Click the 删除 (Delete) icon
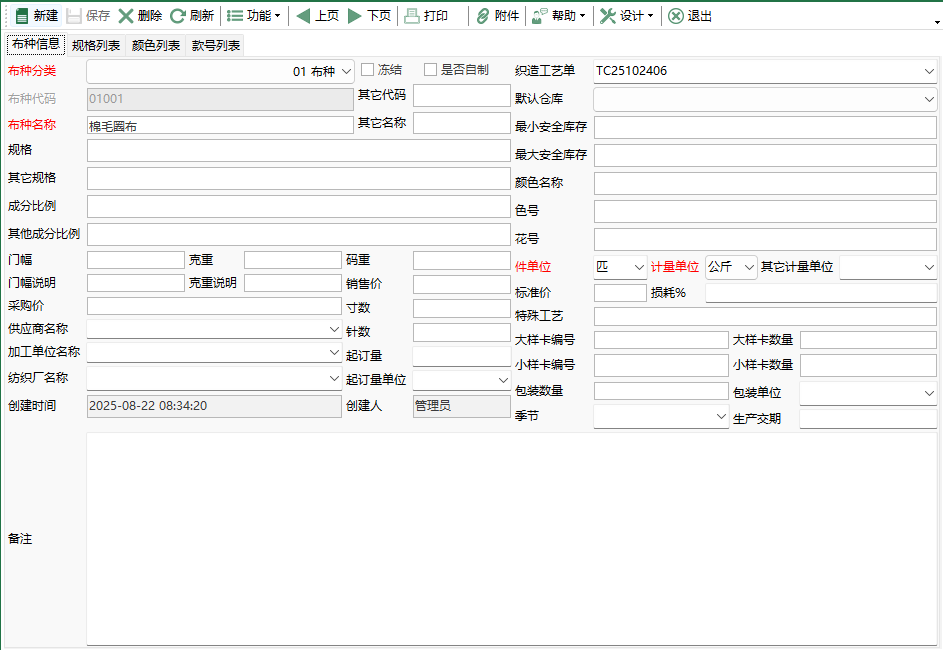The image size is (943, 650). 125,15
